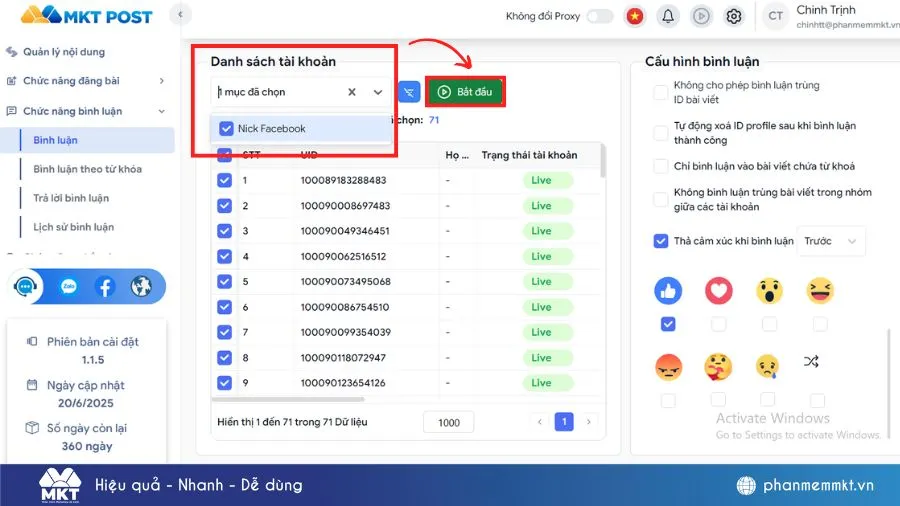Viewport: 900px width, 506px height.
Task: Open the settings gear icon
Action: pos(734,16)
